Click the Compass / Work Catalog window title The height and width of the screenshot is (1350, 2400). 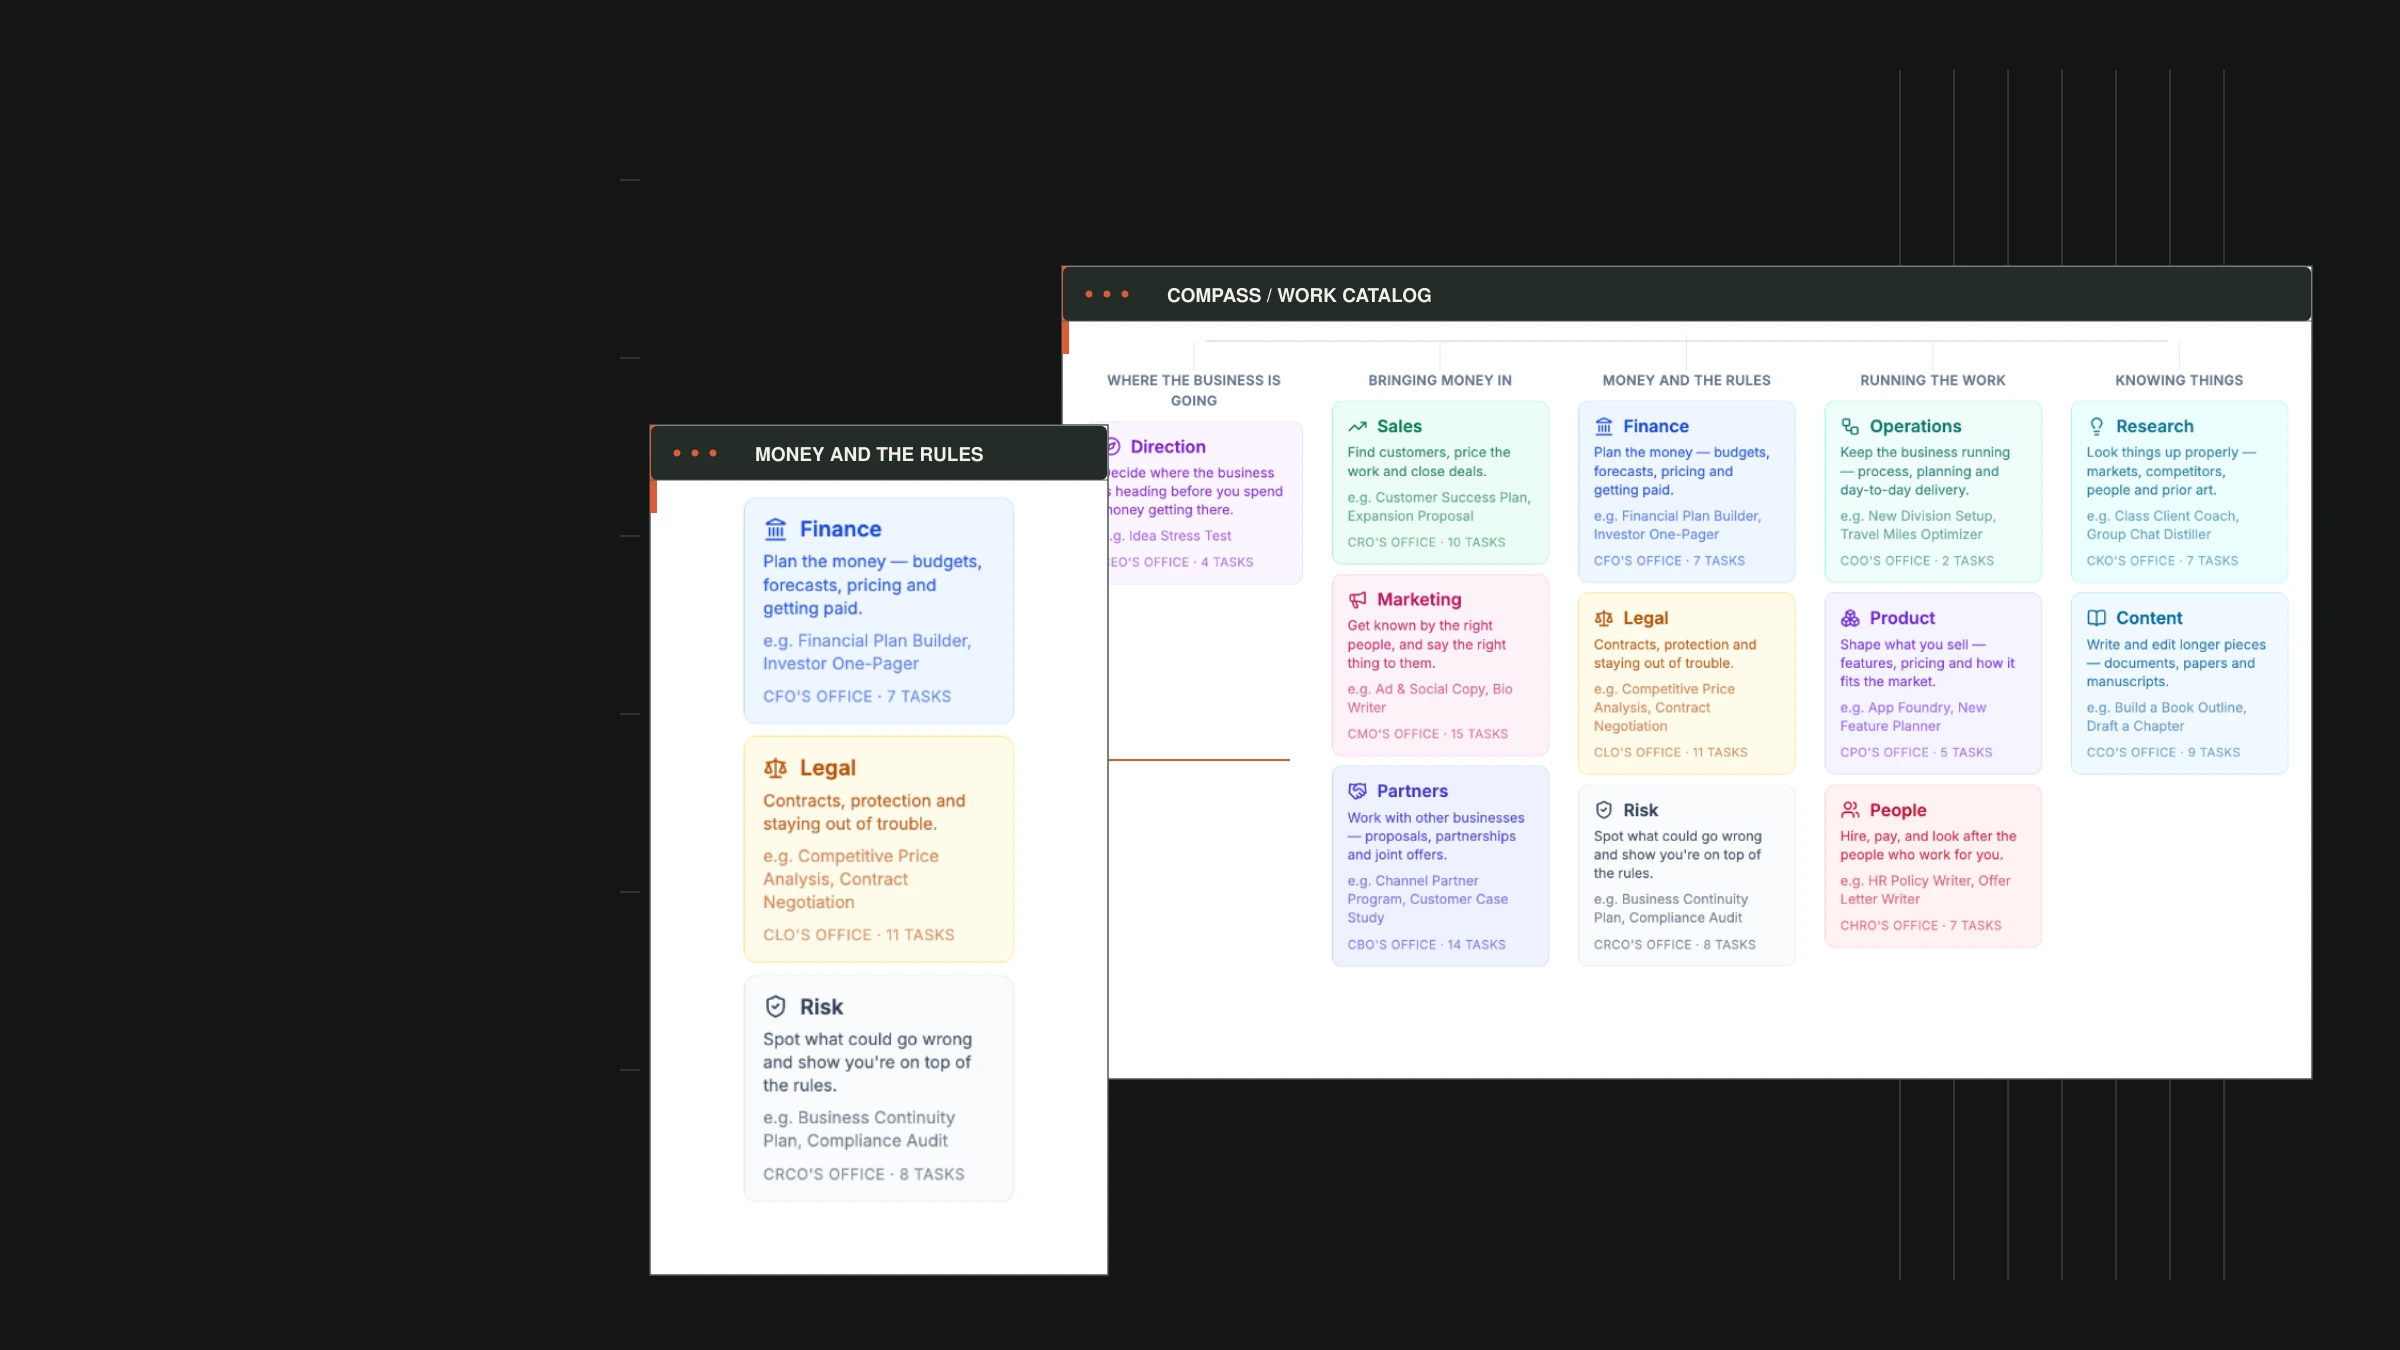tap(1299, 296)
